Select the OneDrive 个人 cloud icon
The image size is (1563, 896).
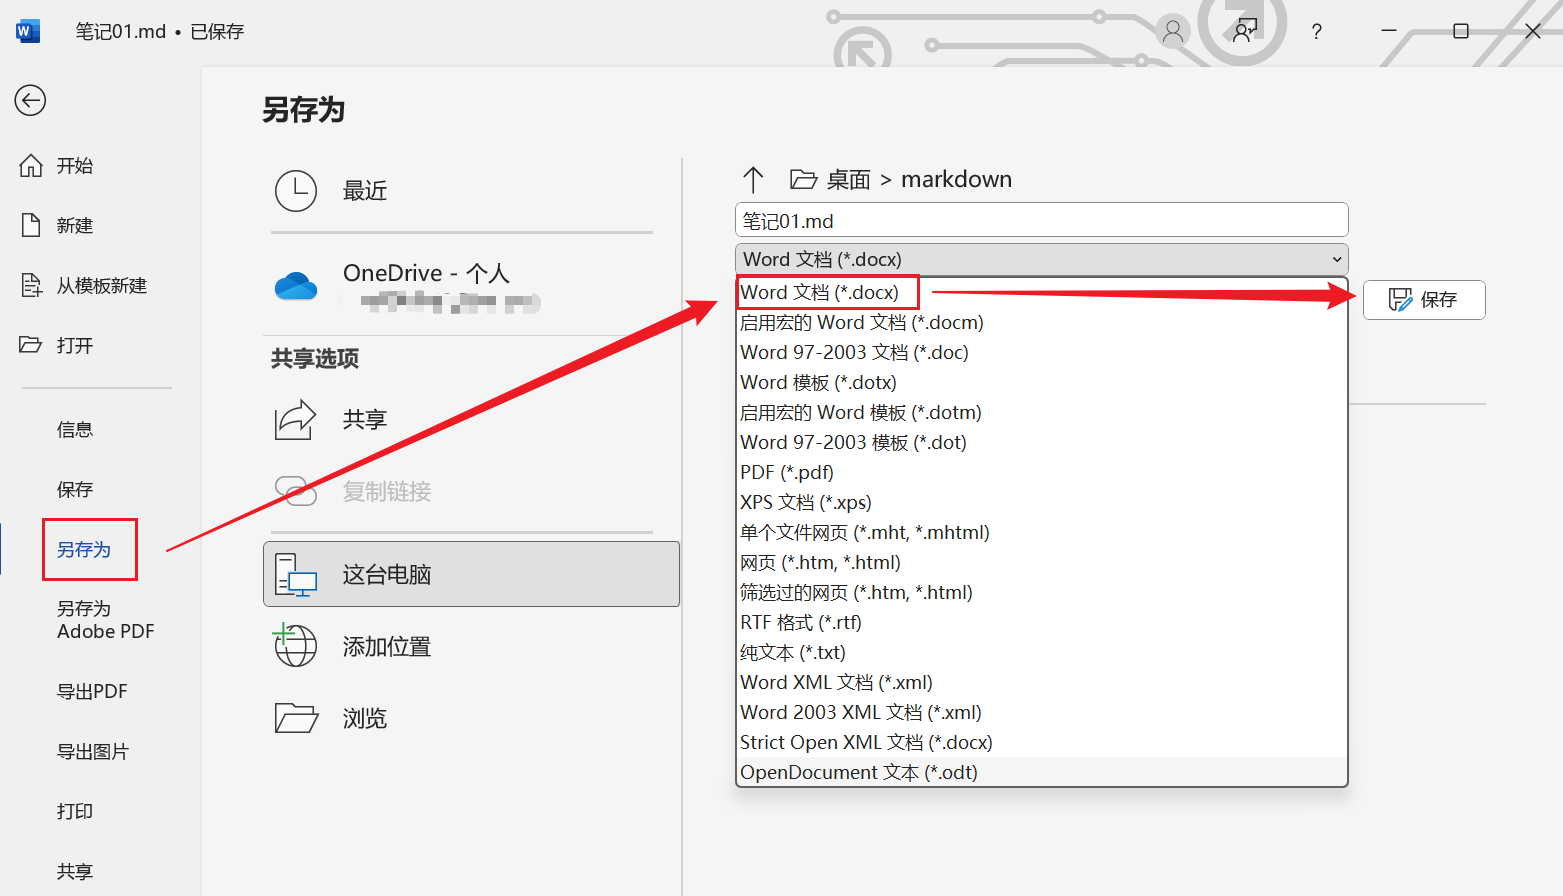point(296,285)
